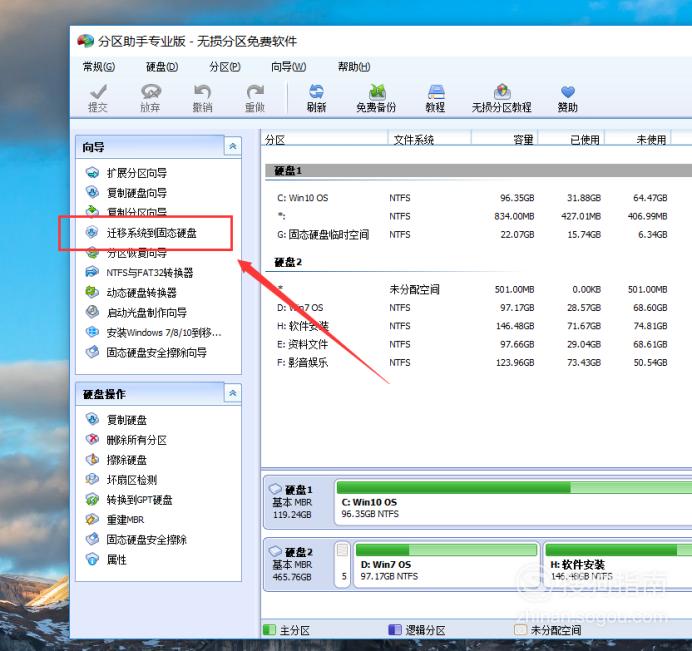This screenshot has width=692, height=651.
Task: Select the 硬盘2 group header in list
Action: click(288, 263)
